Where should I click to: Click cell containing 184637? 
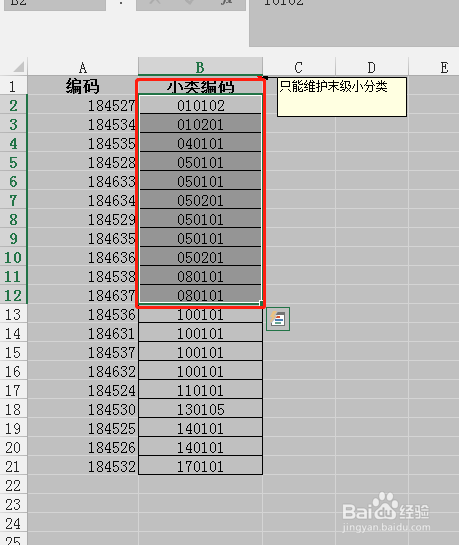pyautogui.click(x=83, y=295)
